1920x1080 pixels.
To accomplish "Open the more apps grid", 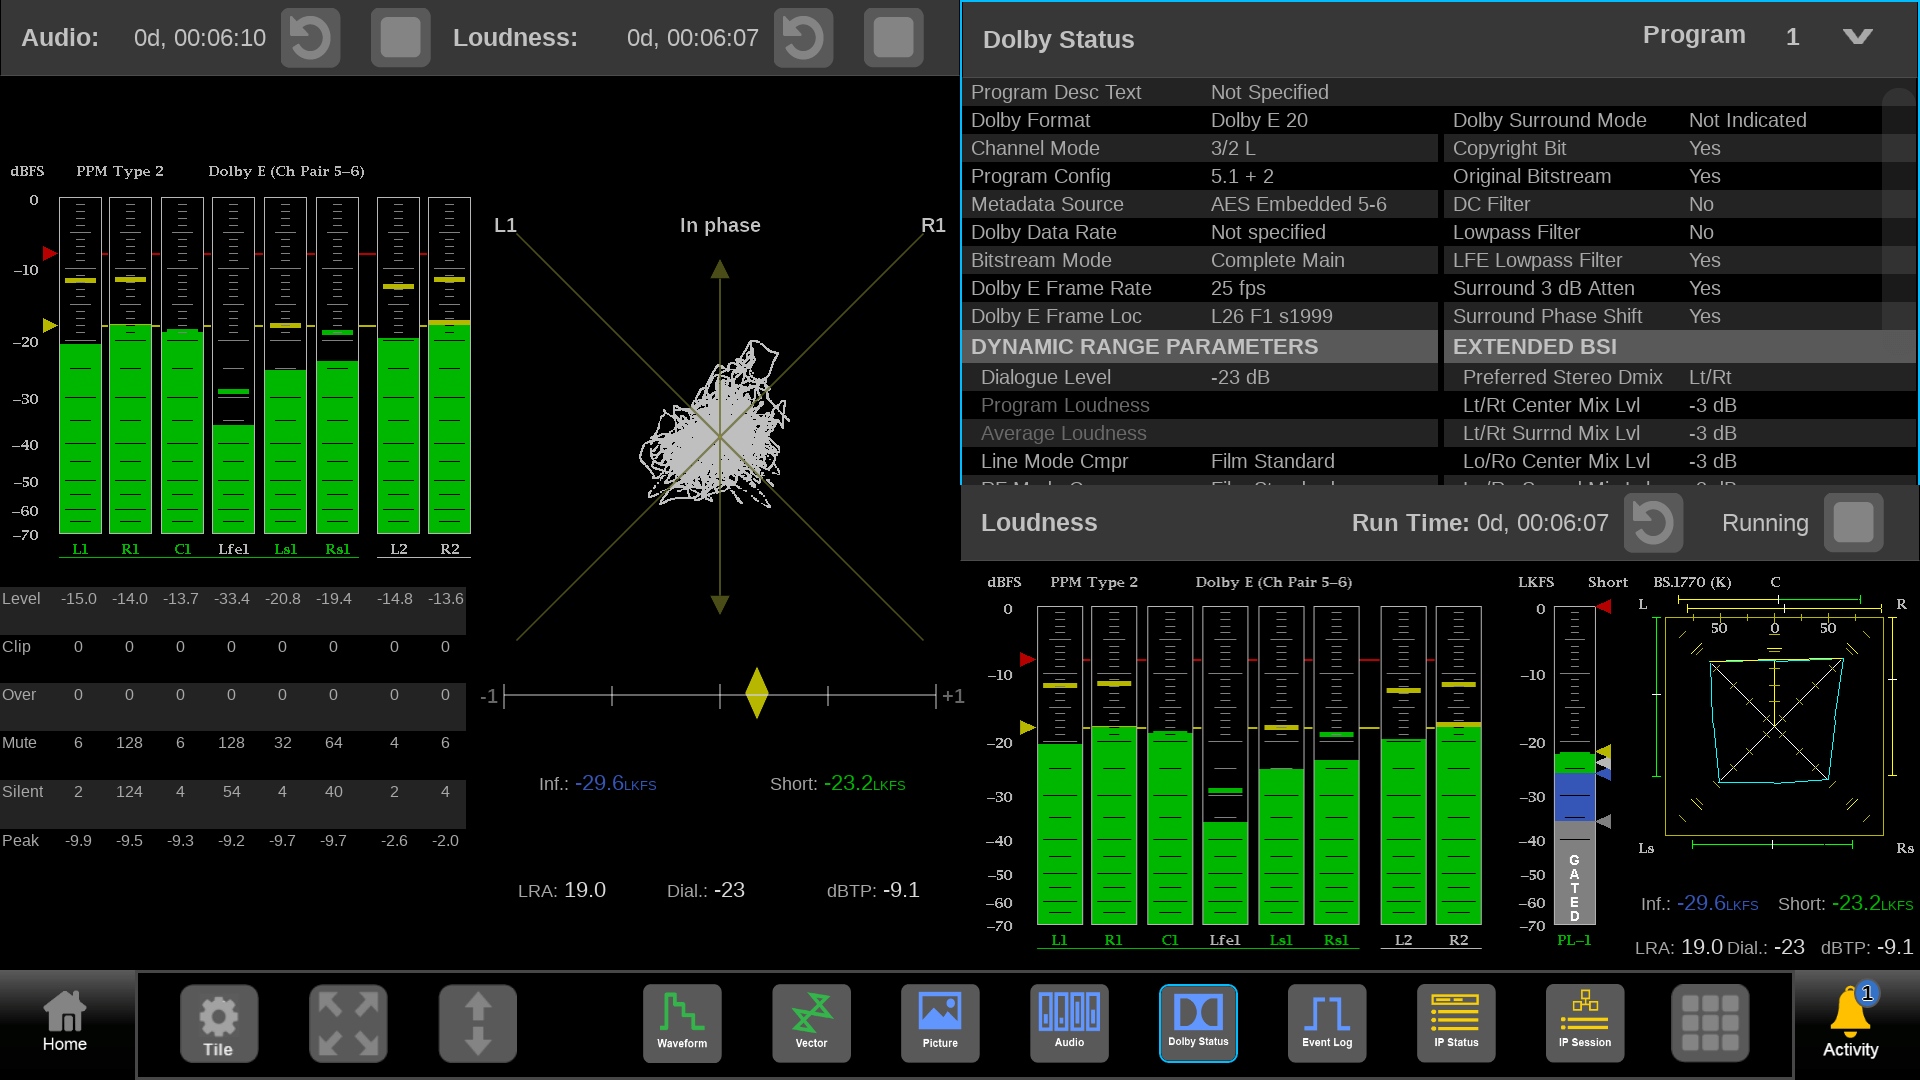I will [x=1710, y=1023].
